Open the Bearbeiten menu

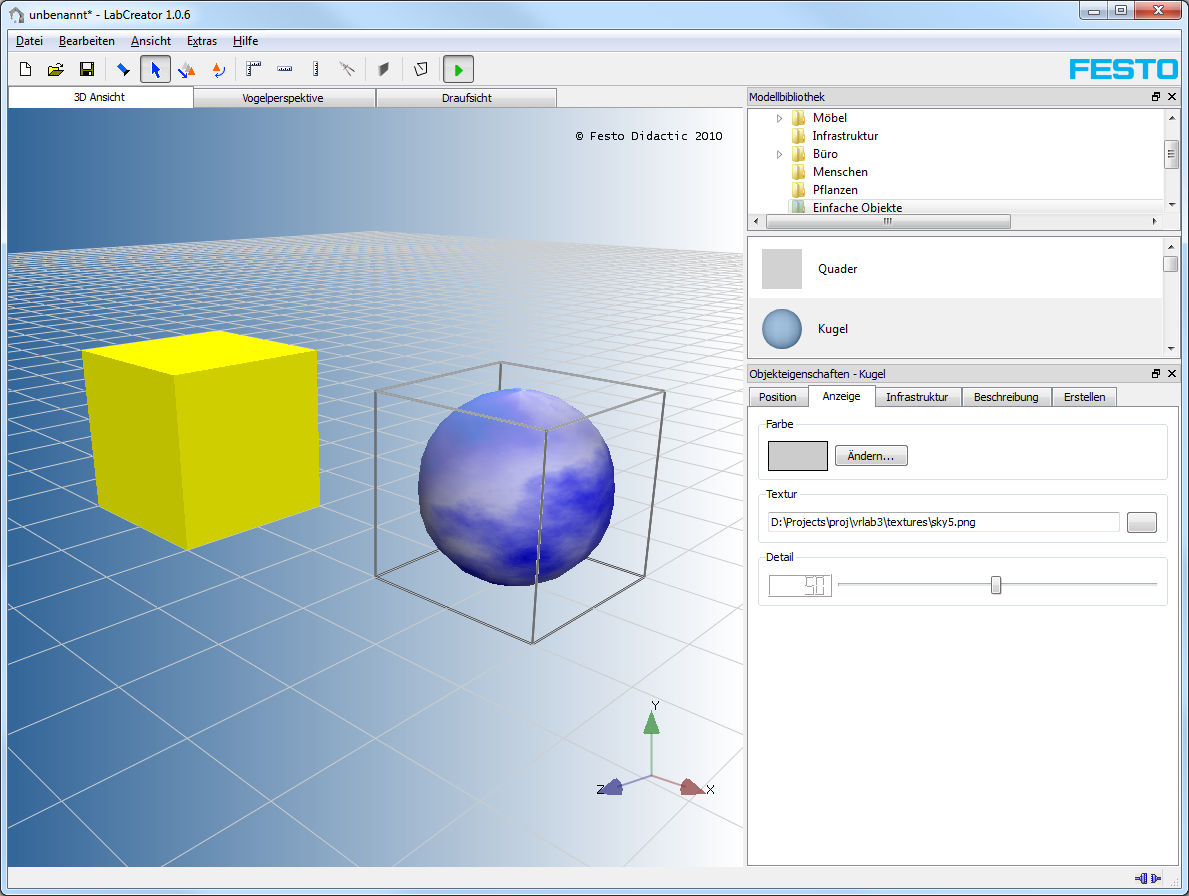click(x=86, y=41)
